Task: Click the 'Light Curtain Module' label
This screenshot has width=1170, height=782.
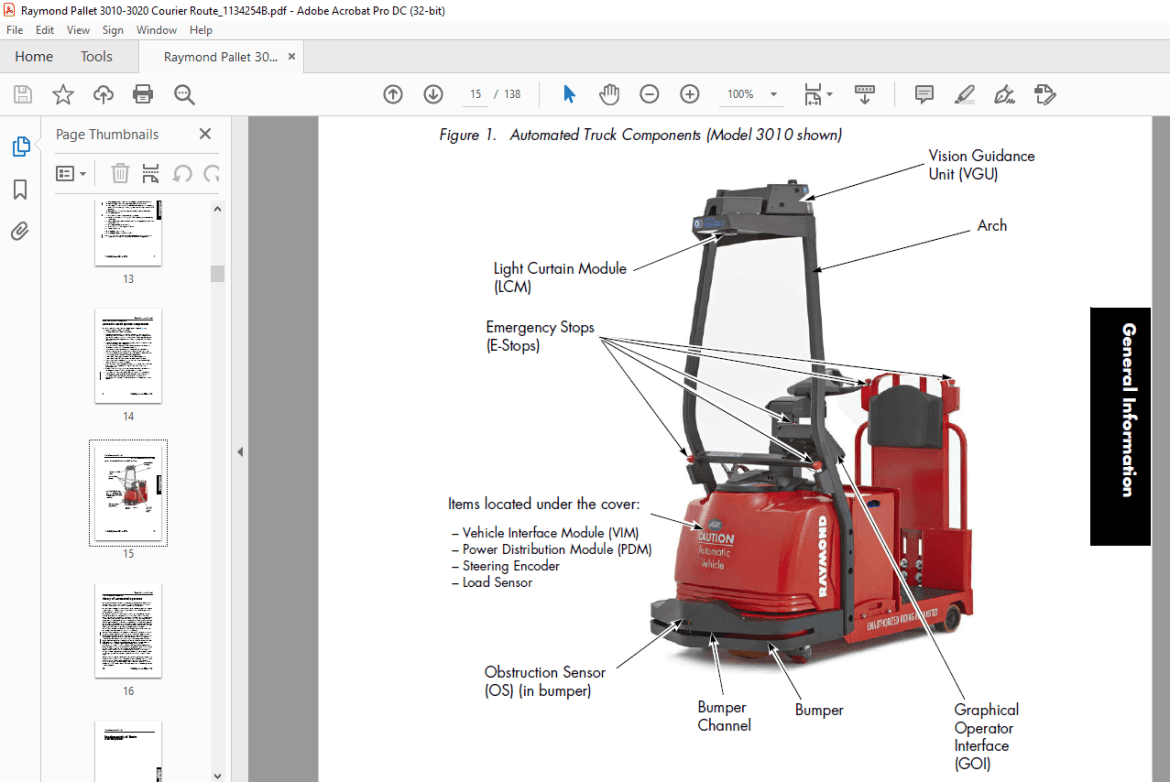Action: [x=560, y=269]
